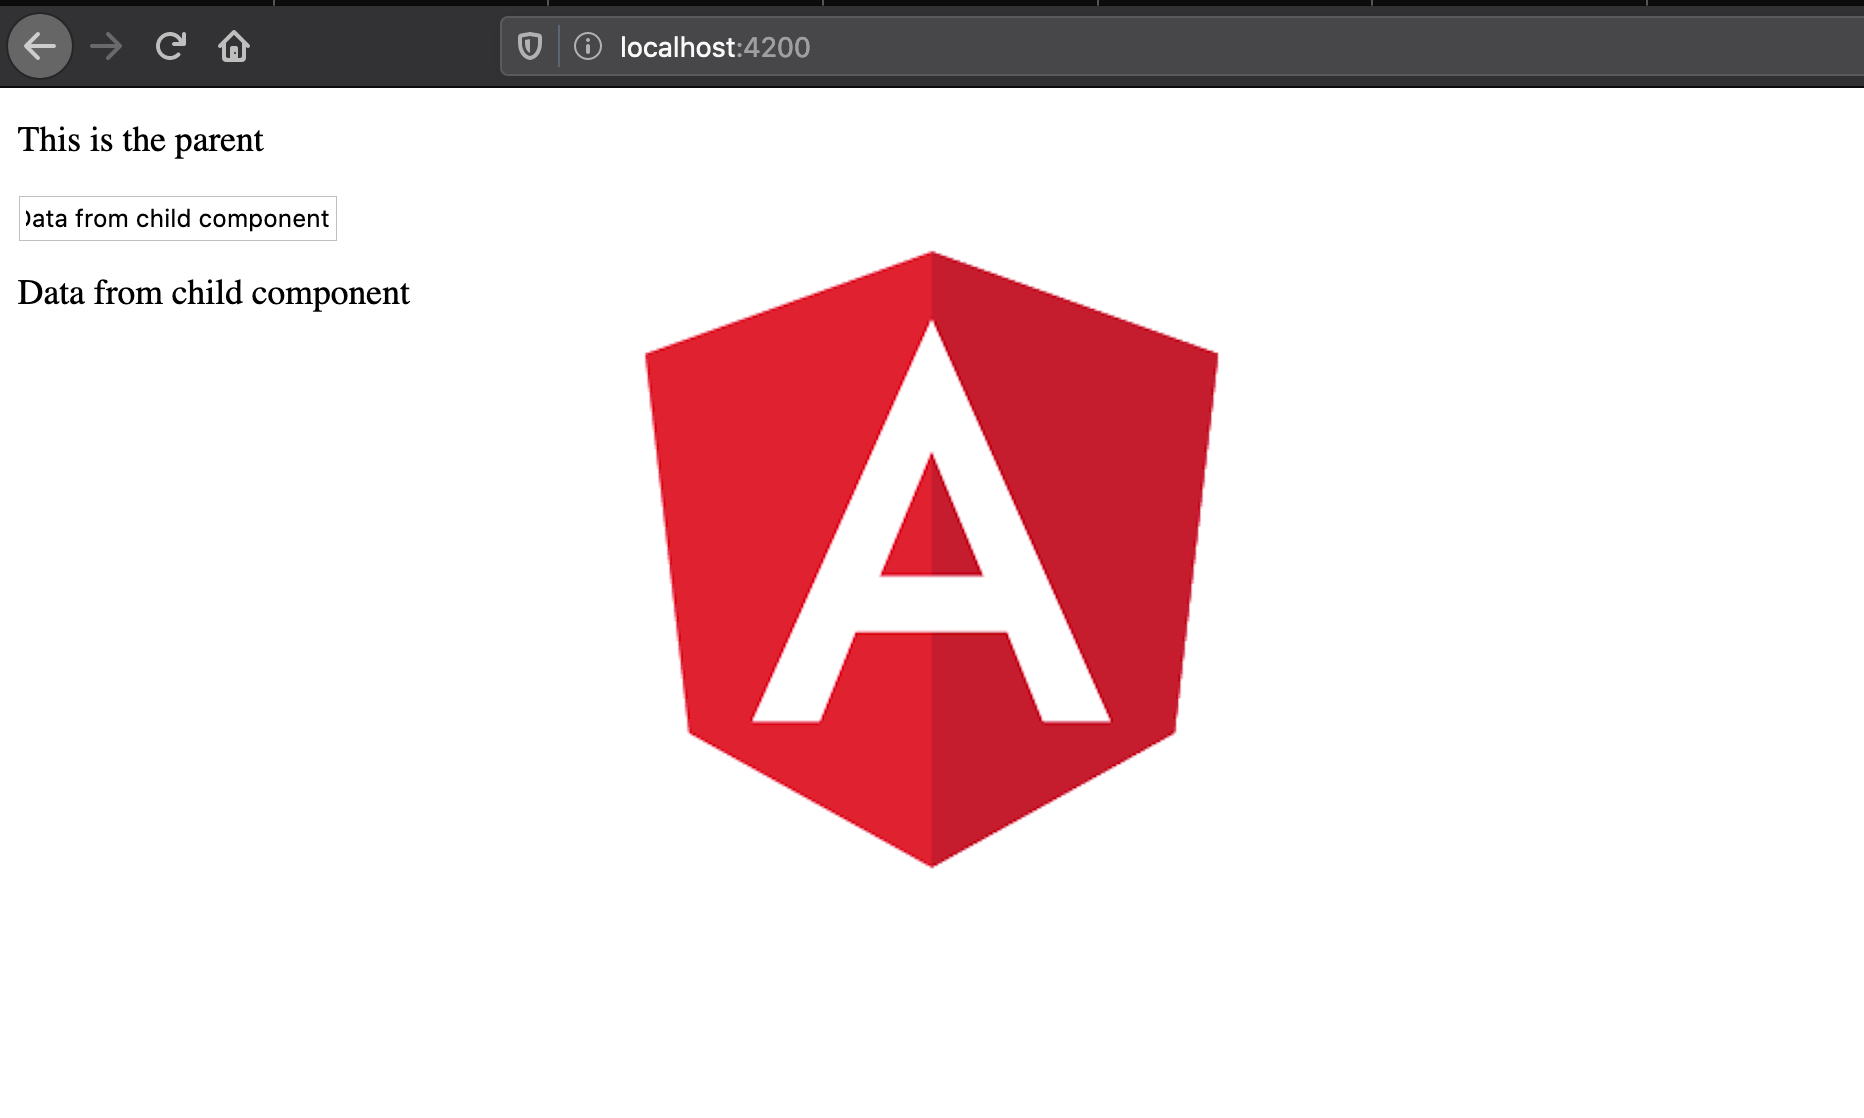Viewport: 1864px width, 1118px height.
Task: Reload the localhost:4200 page
Action: tap(169, 46)
